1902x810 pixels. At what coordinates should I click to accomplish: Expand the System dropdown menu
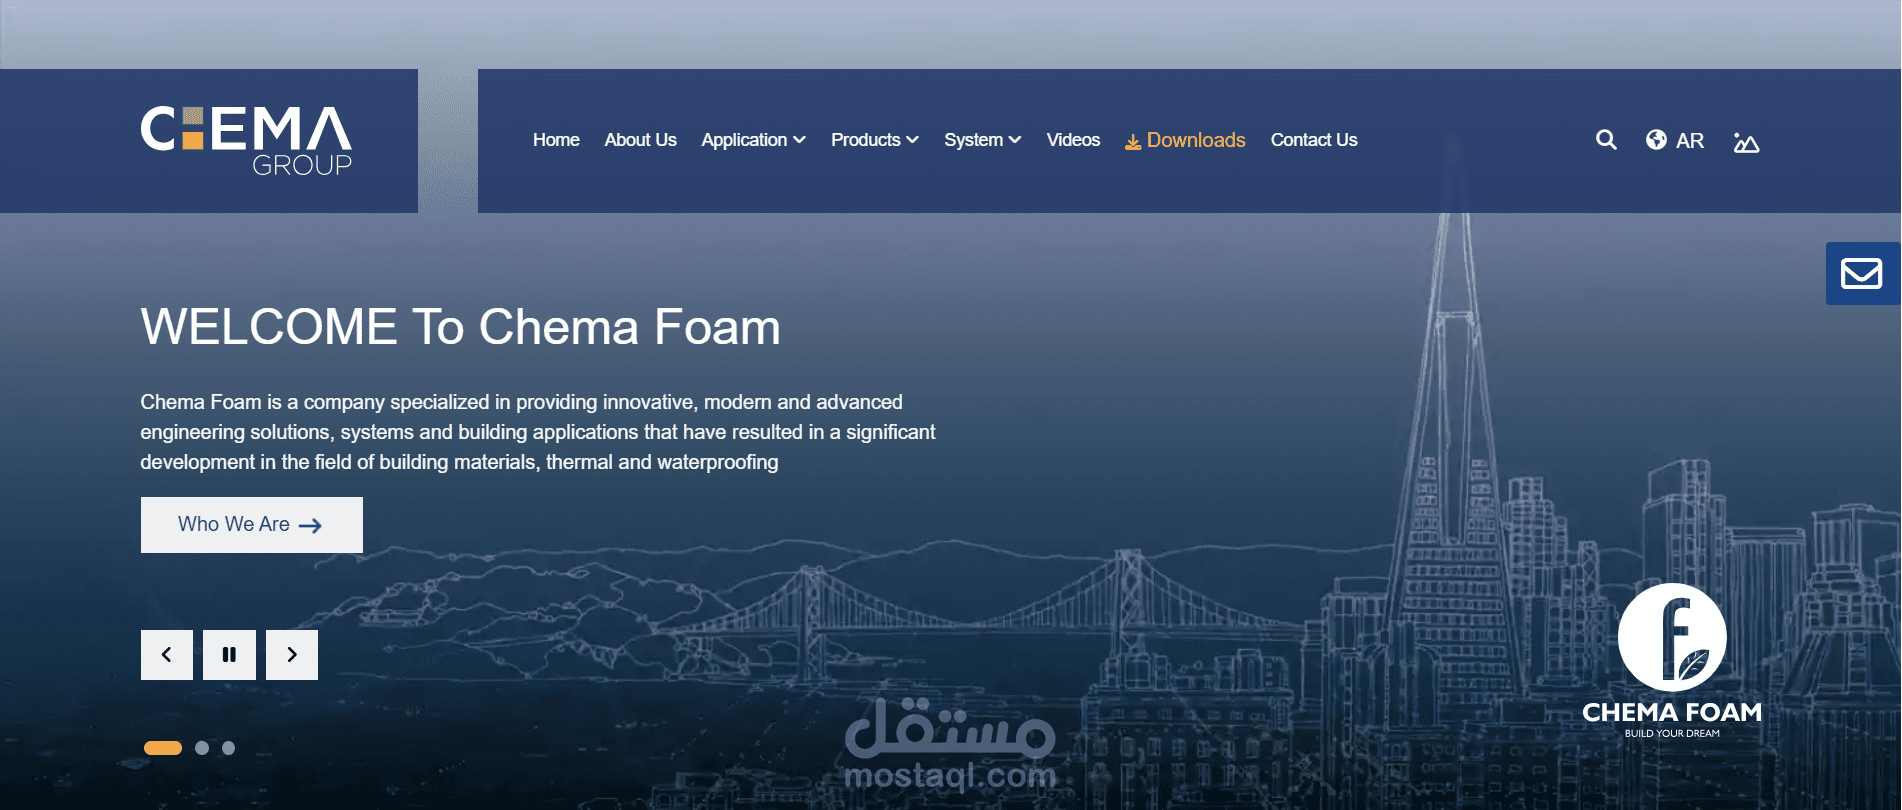point(983,140)
